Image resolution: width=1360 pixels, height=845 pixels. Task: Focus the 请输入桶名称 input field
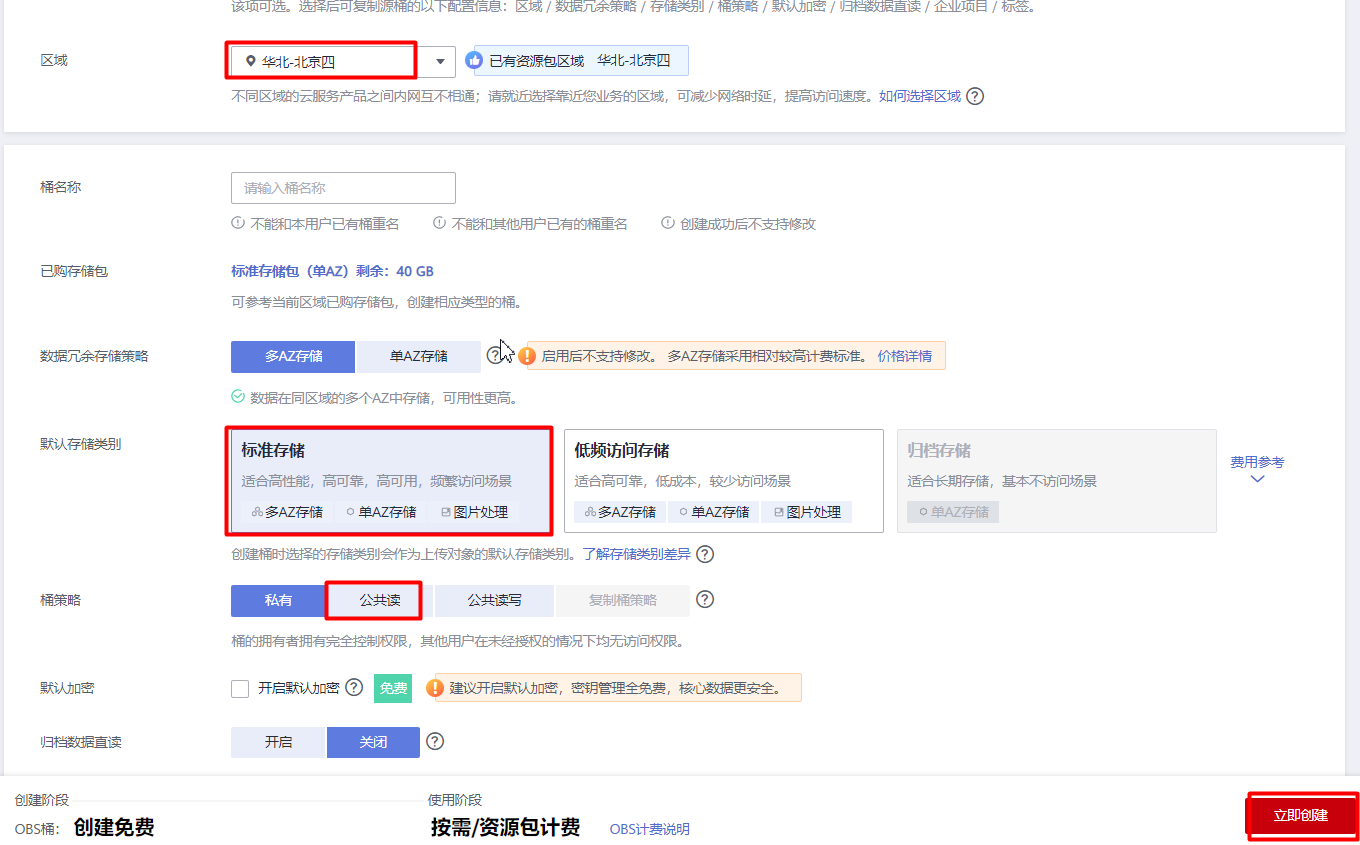[x=343, y=188]
